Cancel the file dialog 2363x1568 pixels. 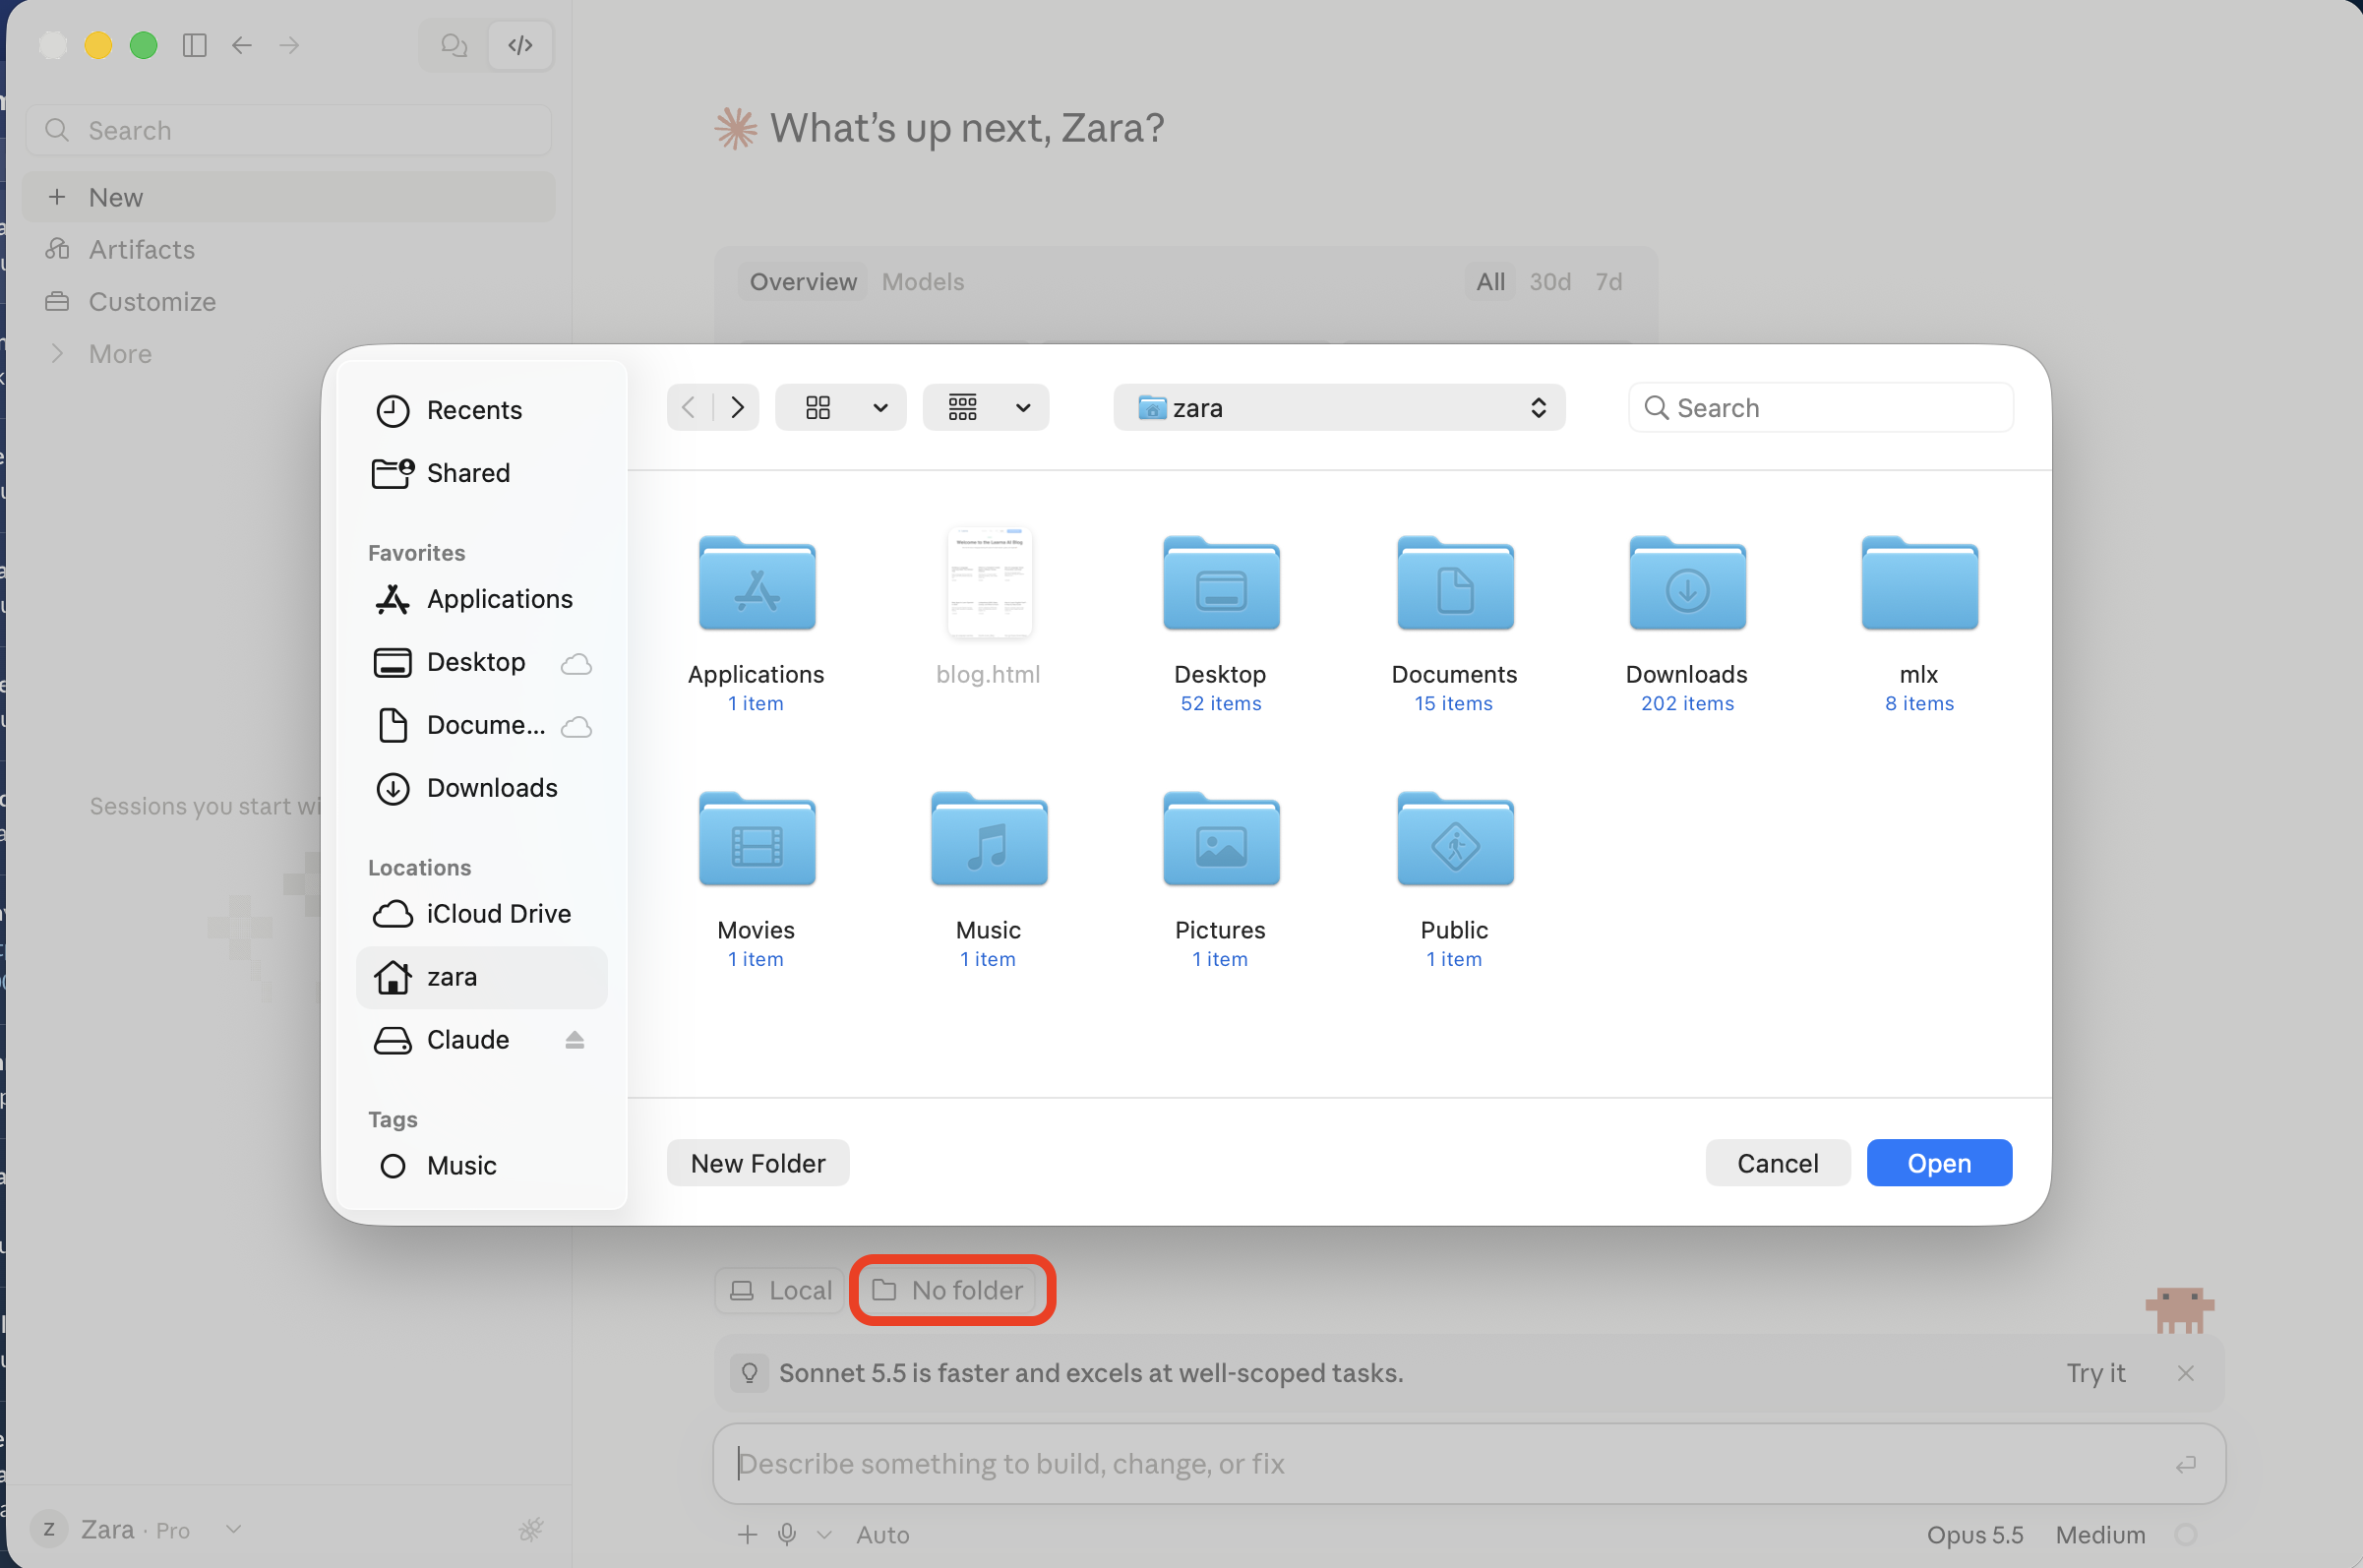coord(1777,1163)
